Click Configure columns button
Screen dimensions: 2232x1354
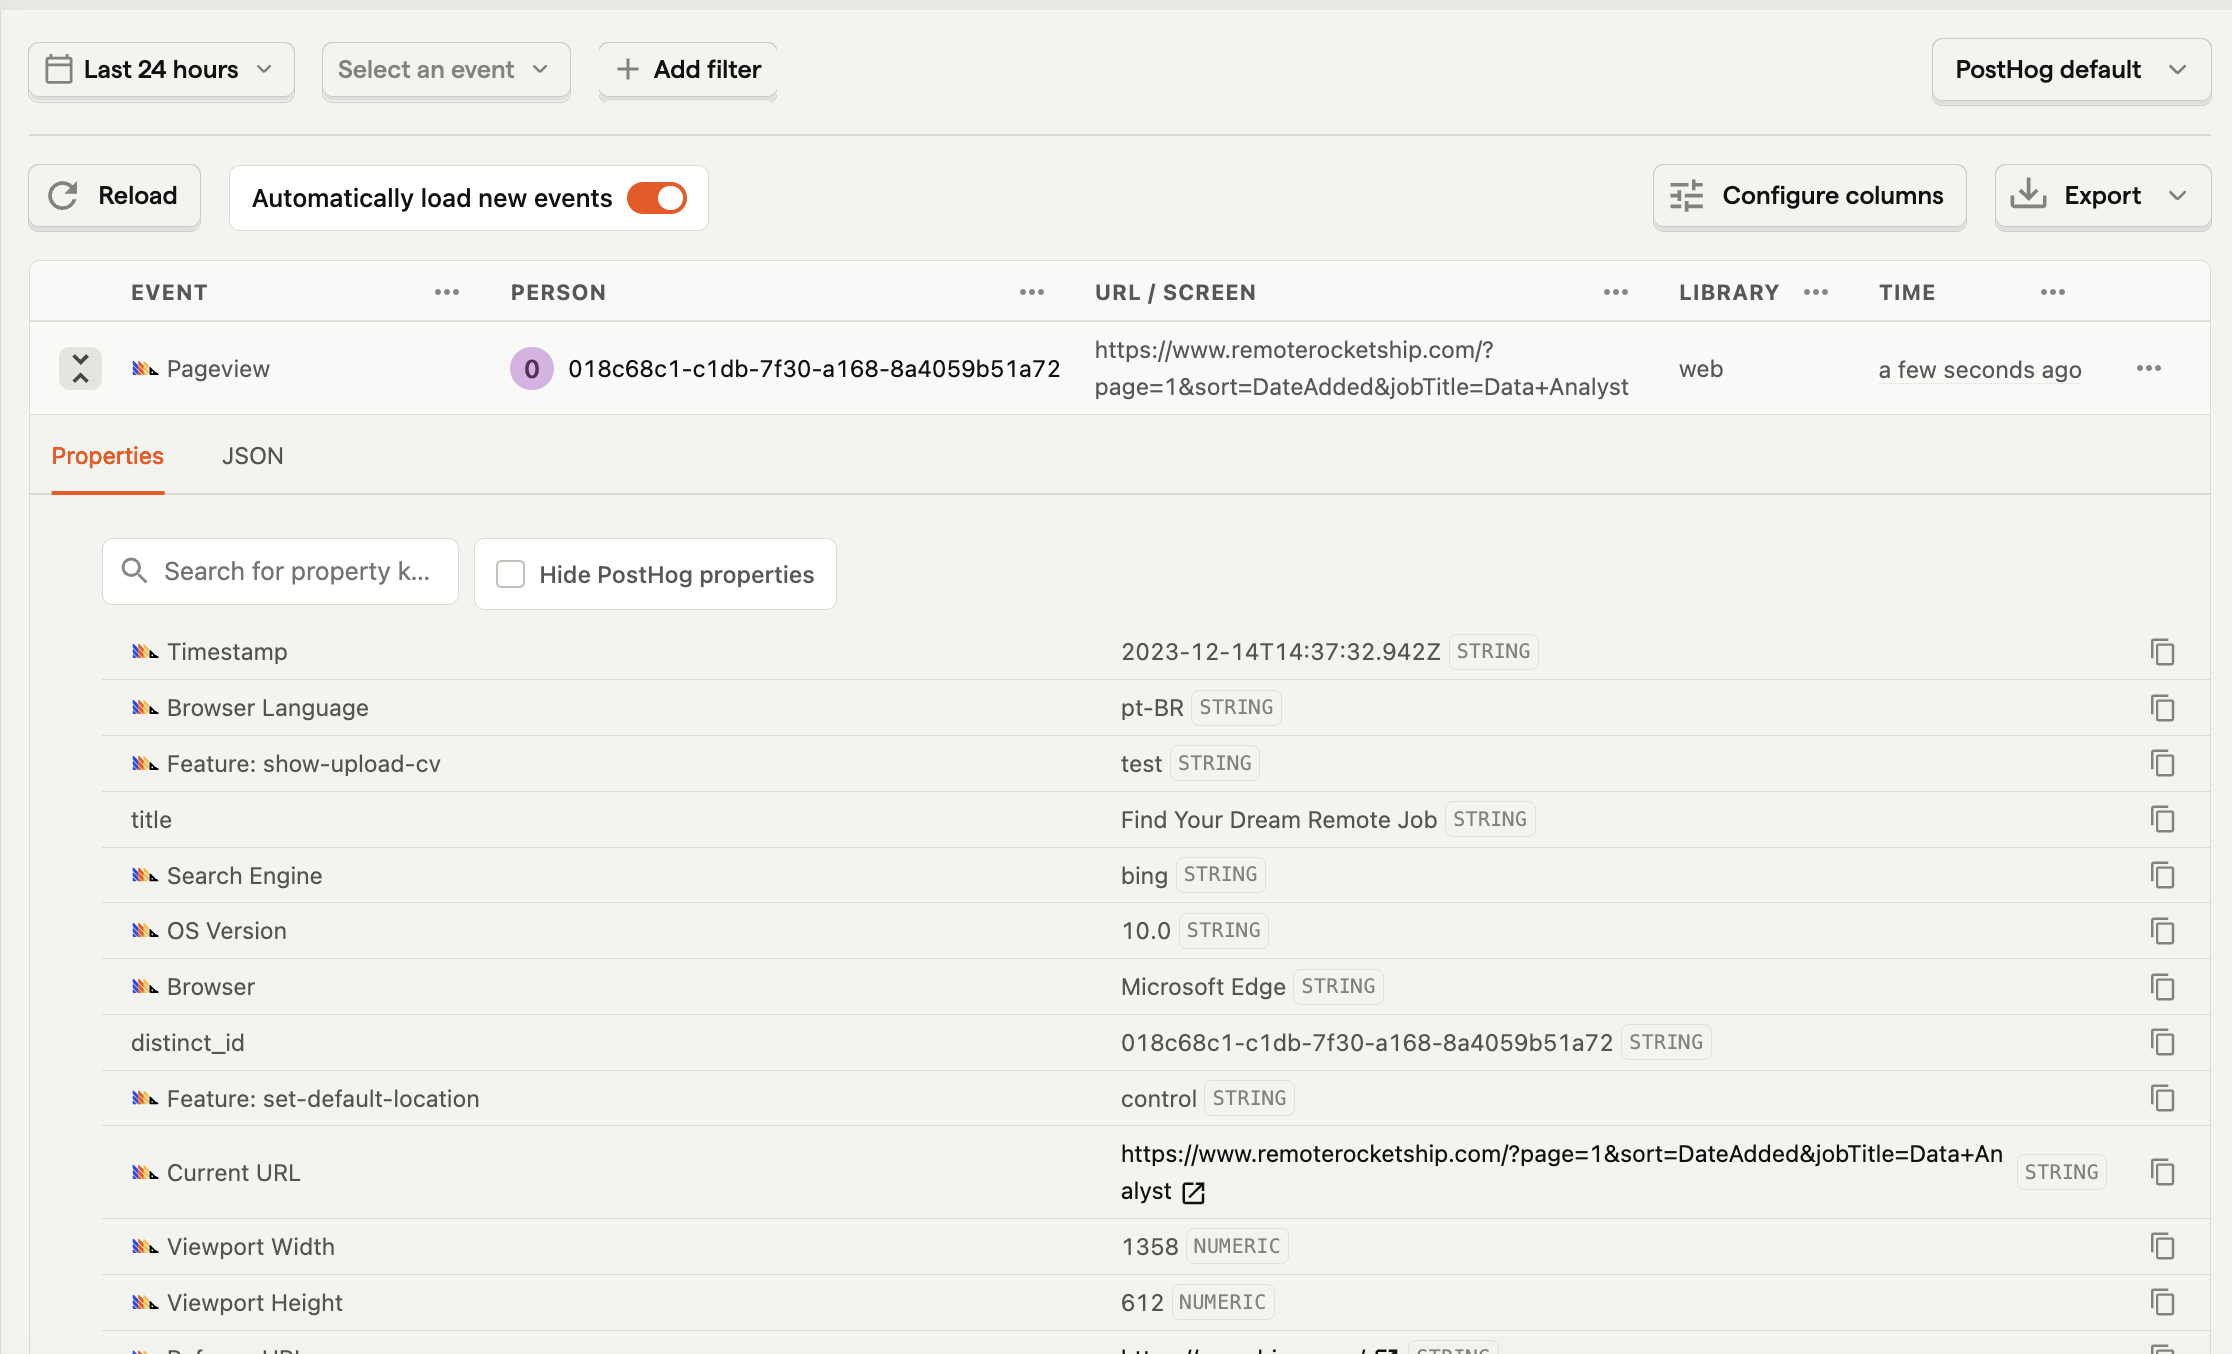1809,196
